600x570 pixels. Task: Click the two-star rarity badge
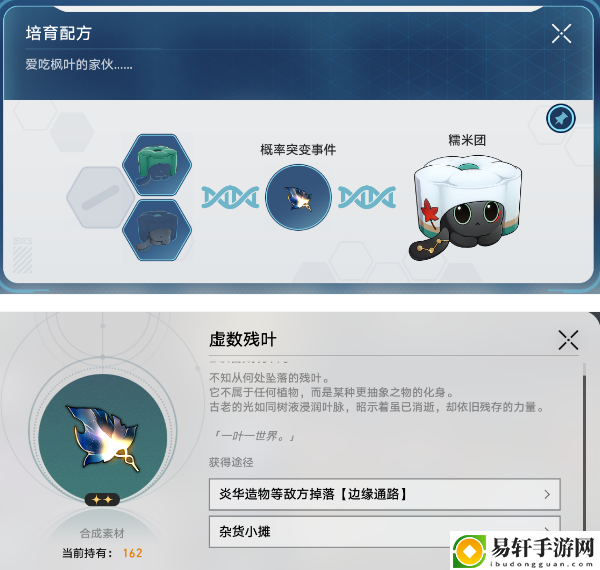click(x=102, y=499)
